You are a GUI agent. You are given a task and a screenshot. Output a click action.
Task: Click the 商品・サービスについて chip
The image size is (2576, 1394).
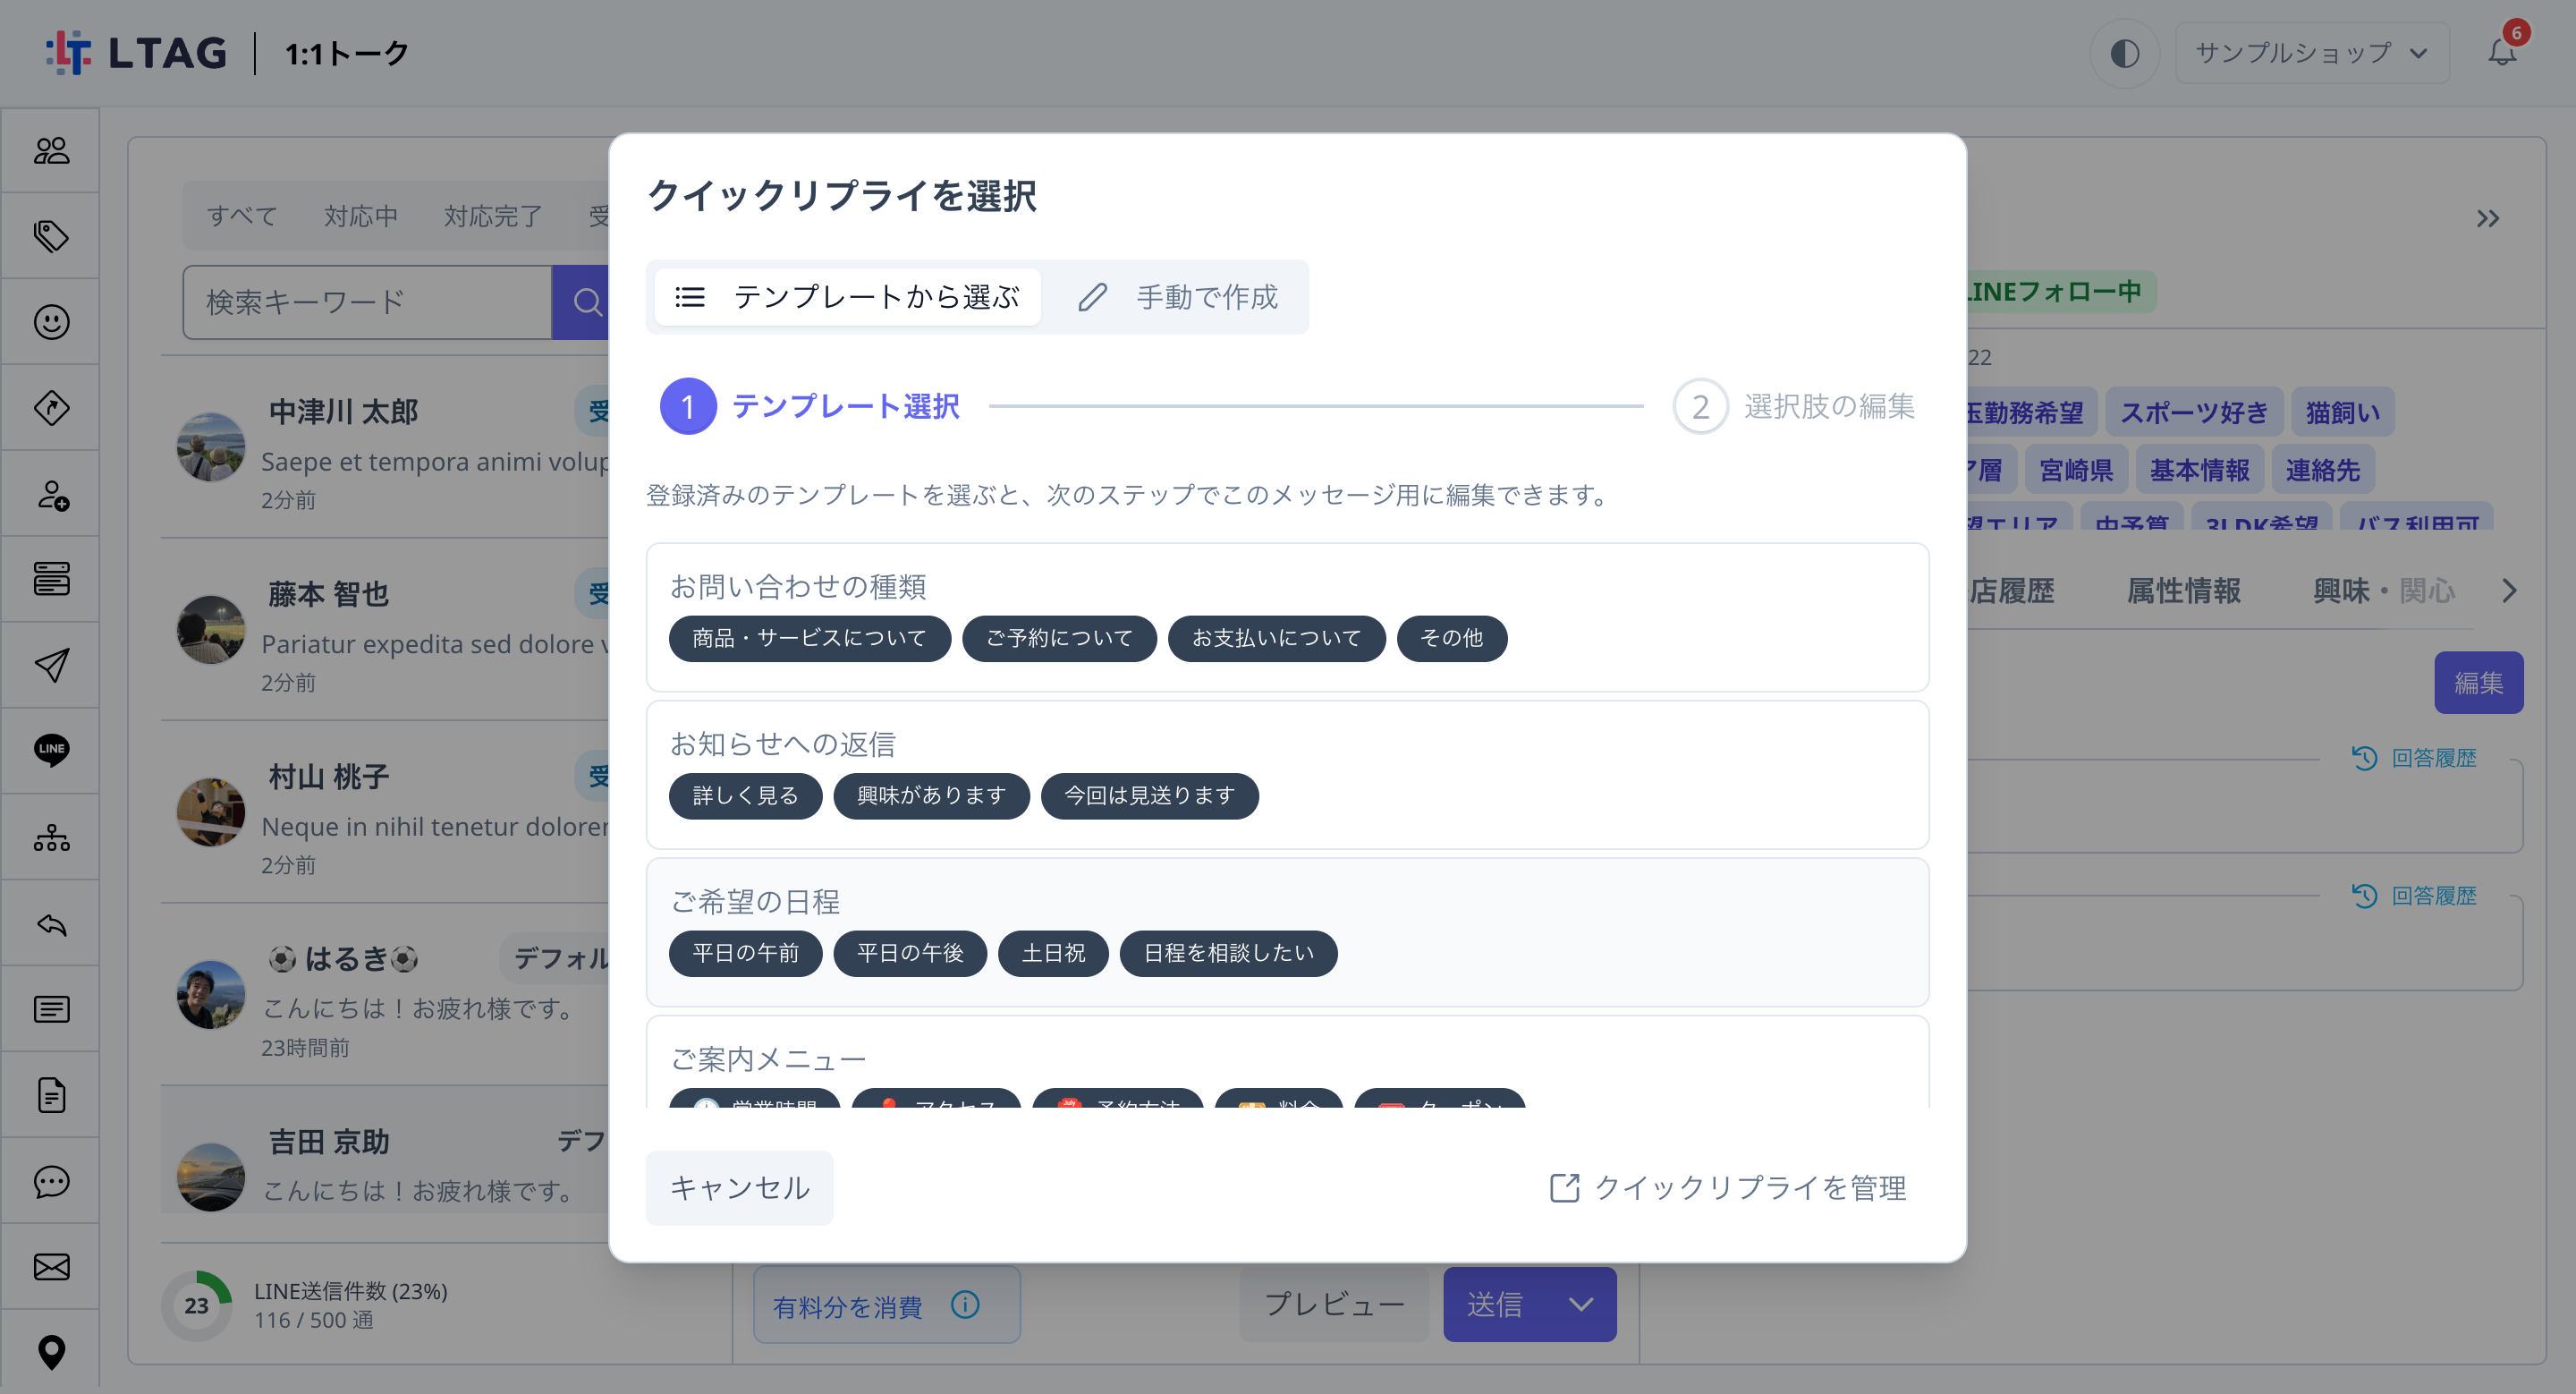click(809, 638)
